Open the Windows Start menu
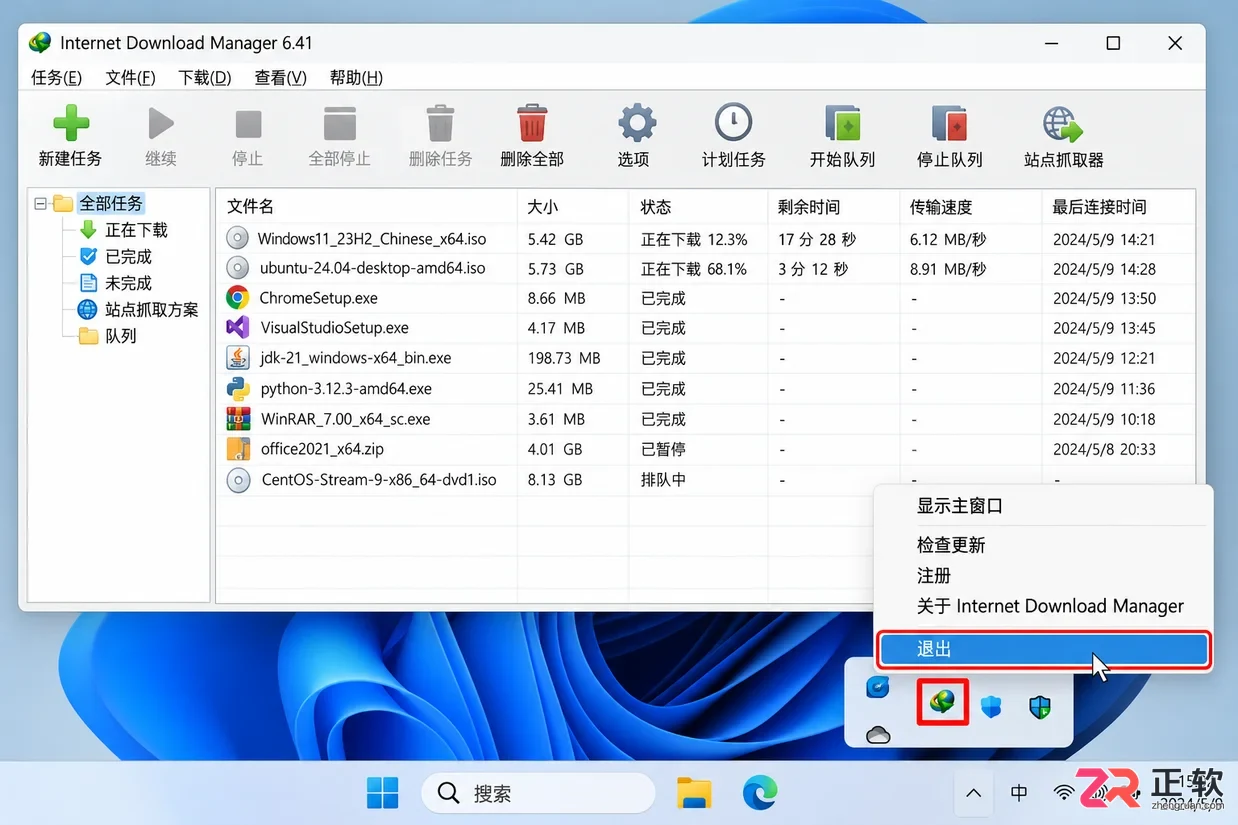 [383, 794]
